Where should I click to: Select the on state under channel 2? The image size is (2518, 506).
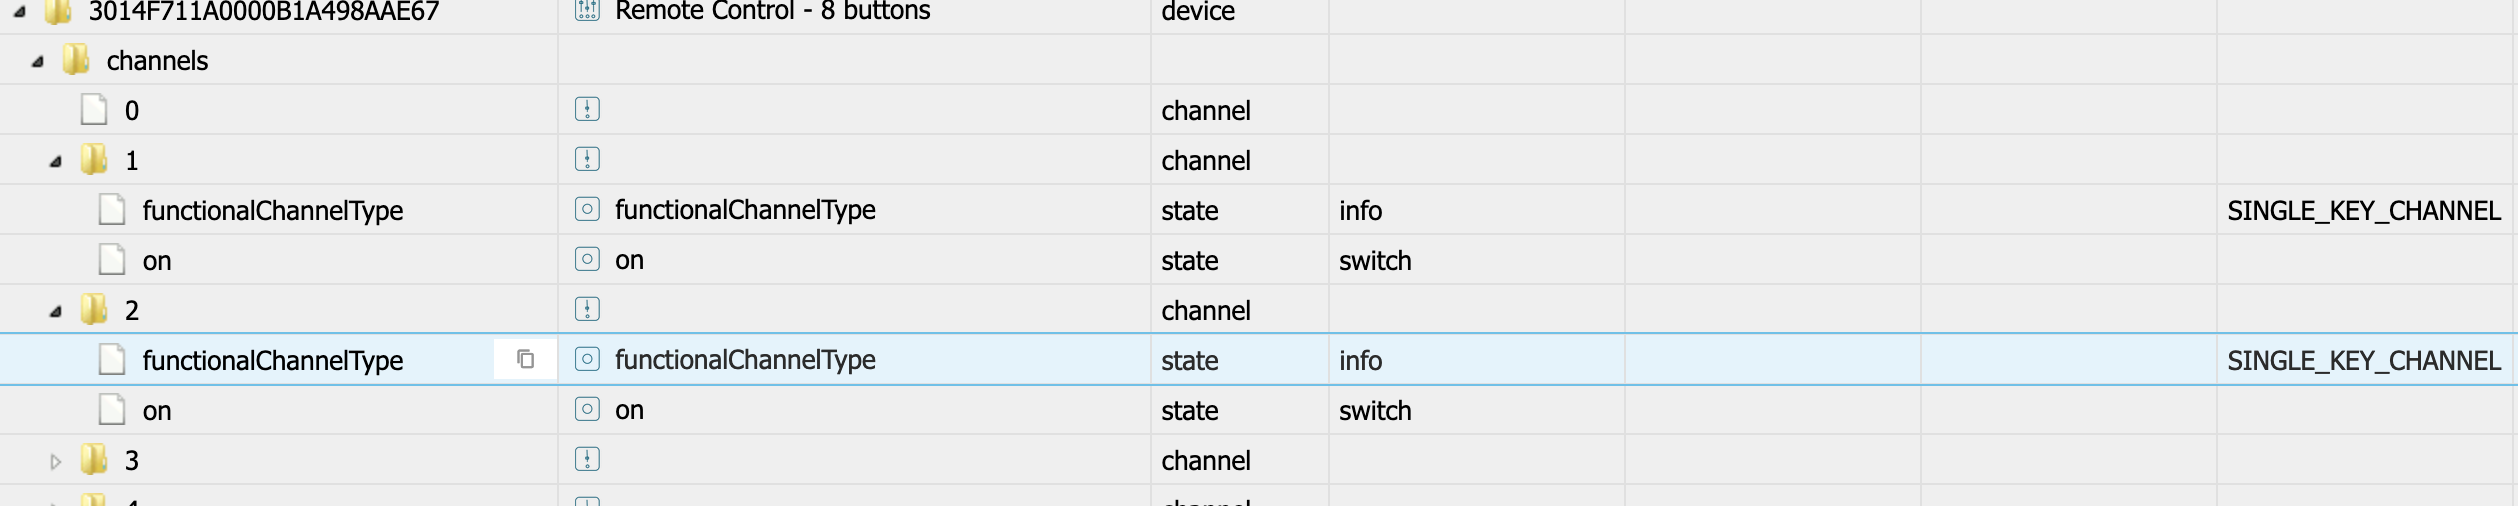click(x=157, y=411)
